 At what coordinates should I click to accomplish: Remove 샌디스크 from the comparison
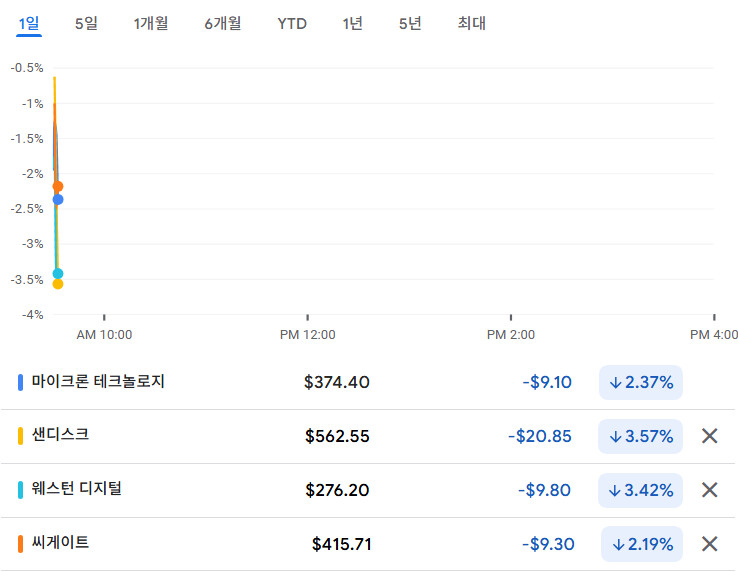point(709,436)
